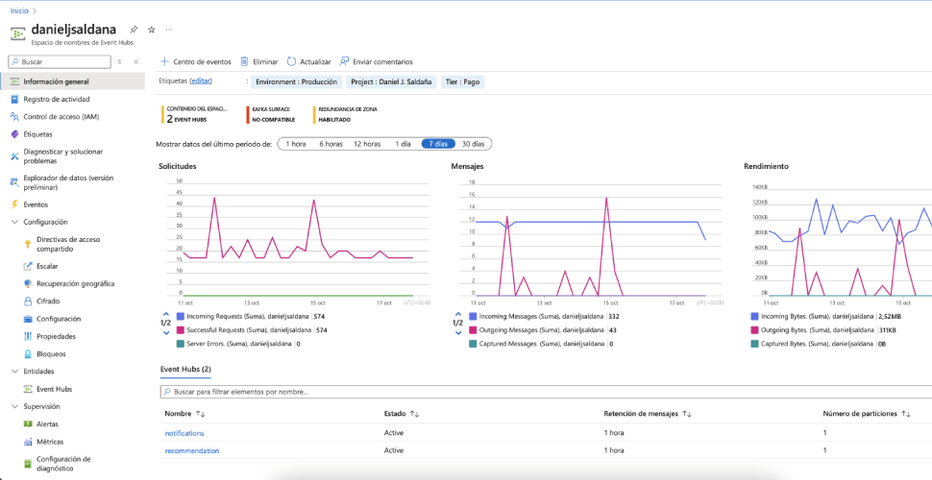Viewport: 932px width, 480px height.
Task: Click the Control de acceso (IAM) icon
Action: (15, 116)
